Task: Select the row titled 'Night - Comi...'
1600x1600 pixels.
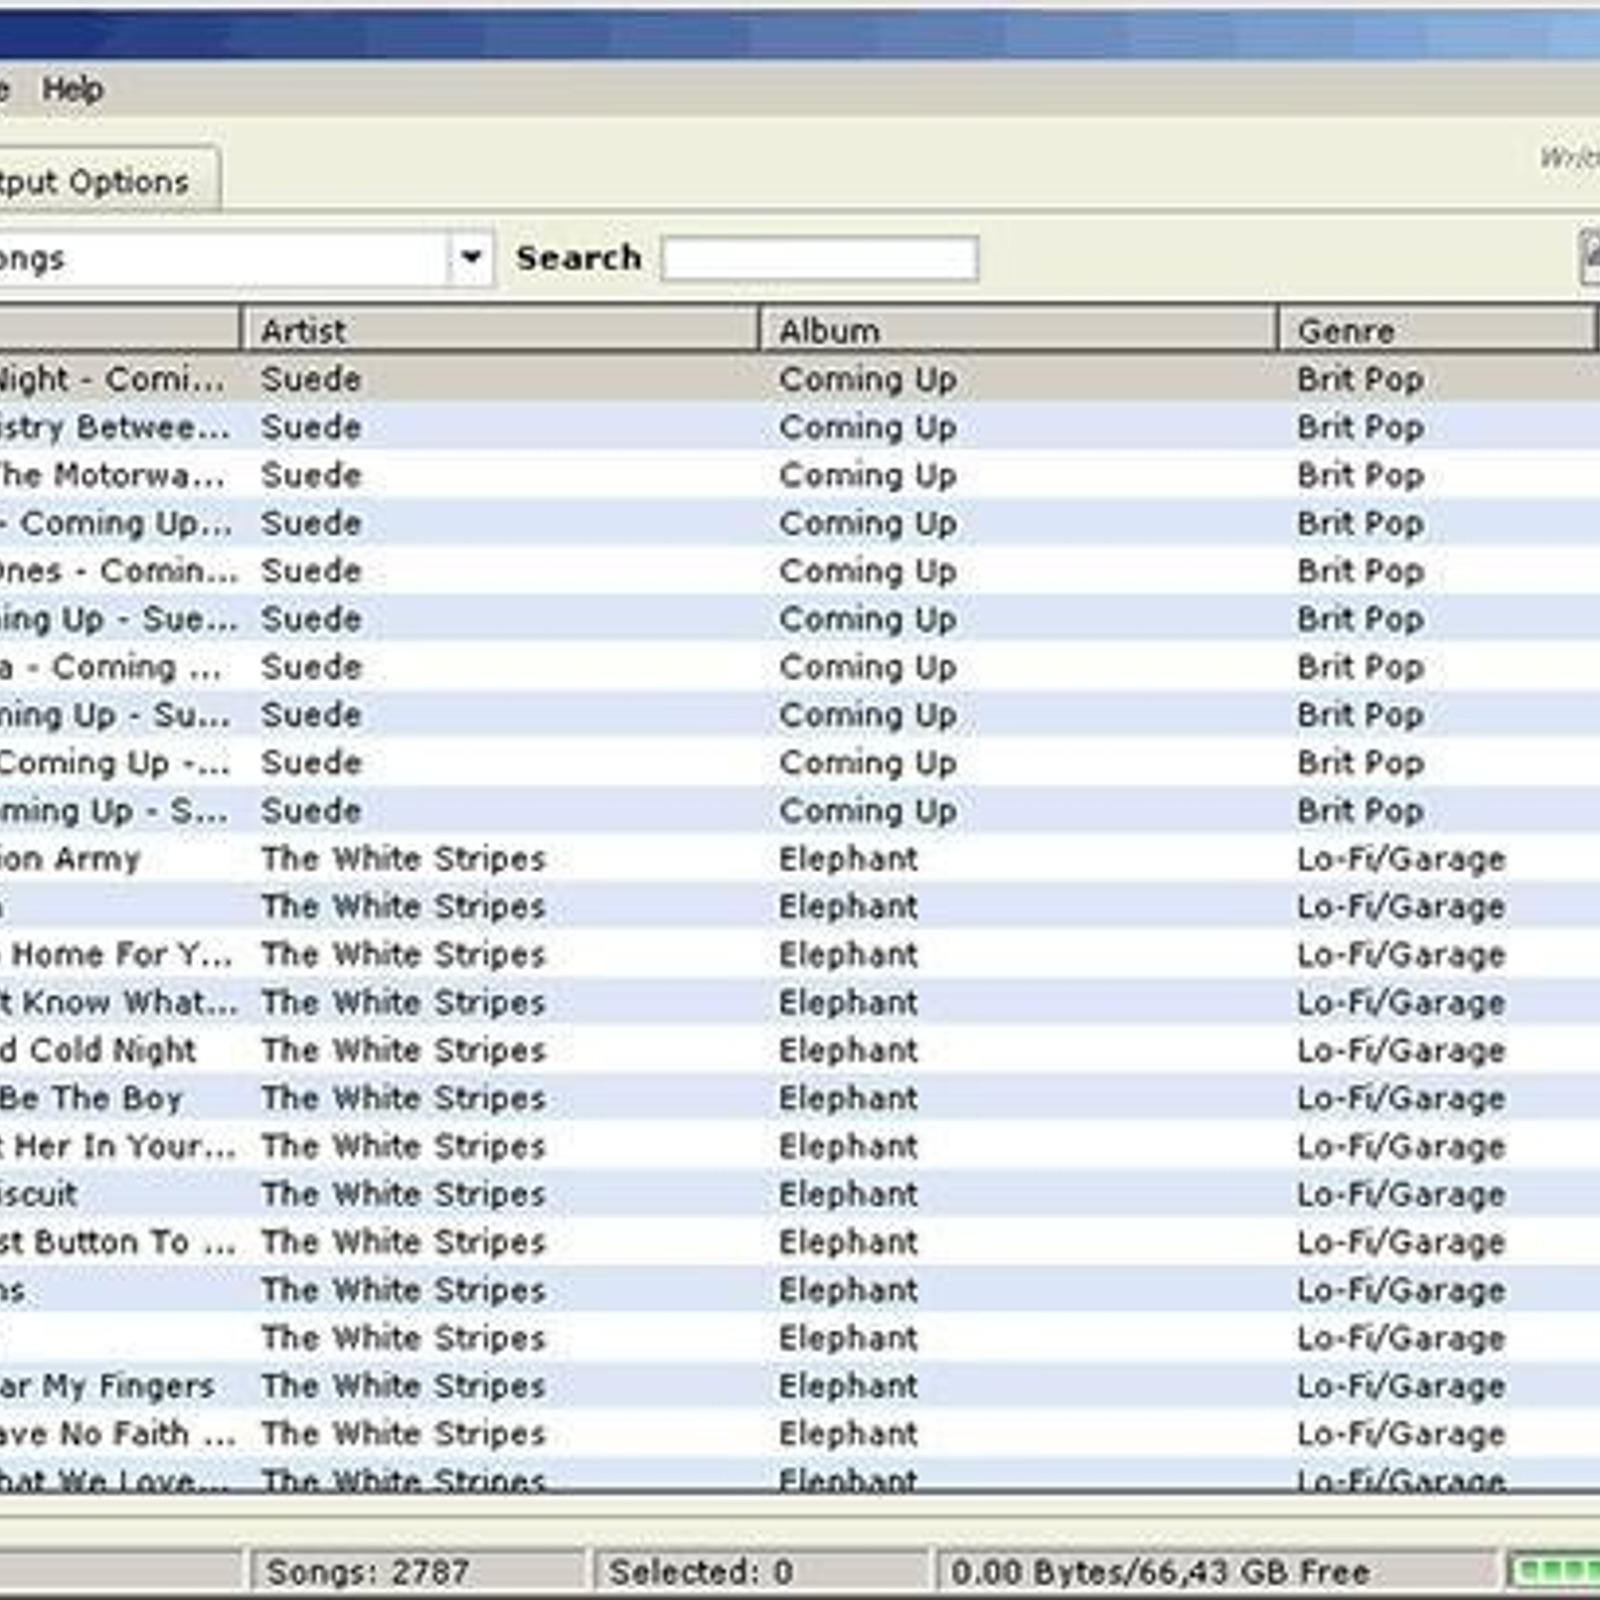Action: coord(800,380)
